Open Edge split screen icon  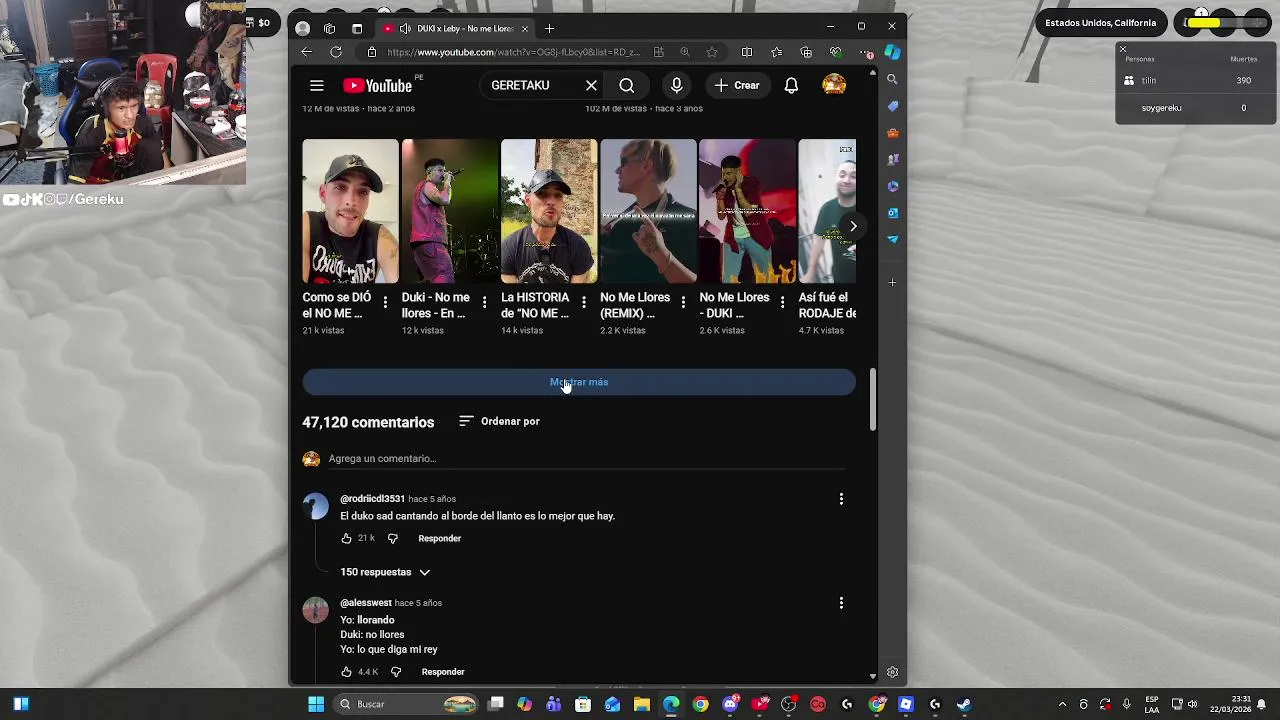747,52
